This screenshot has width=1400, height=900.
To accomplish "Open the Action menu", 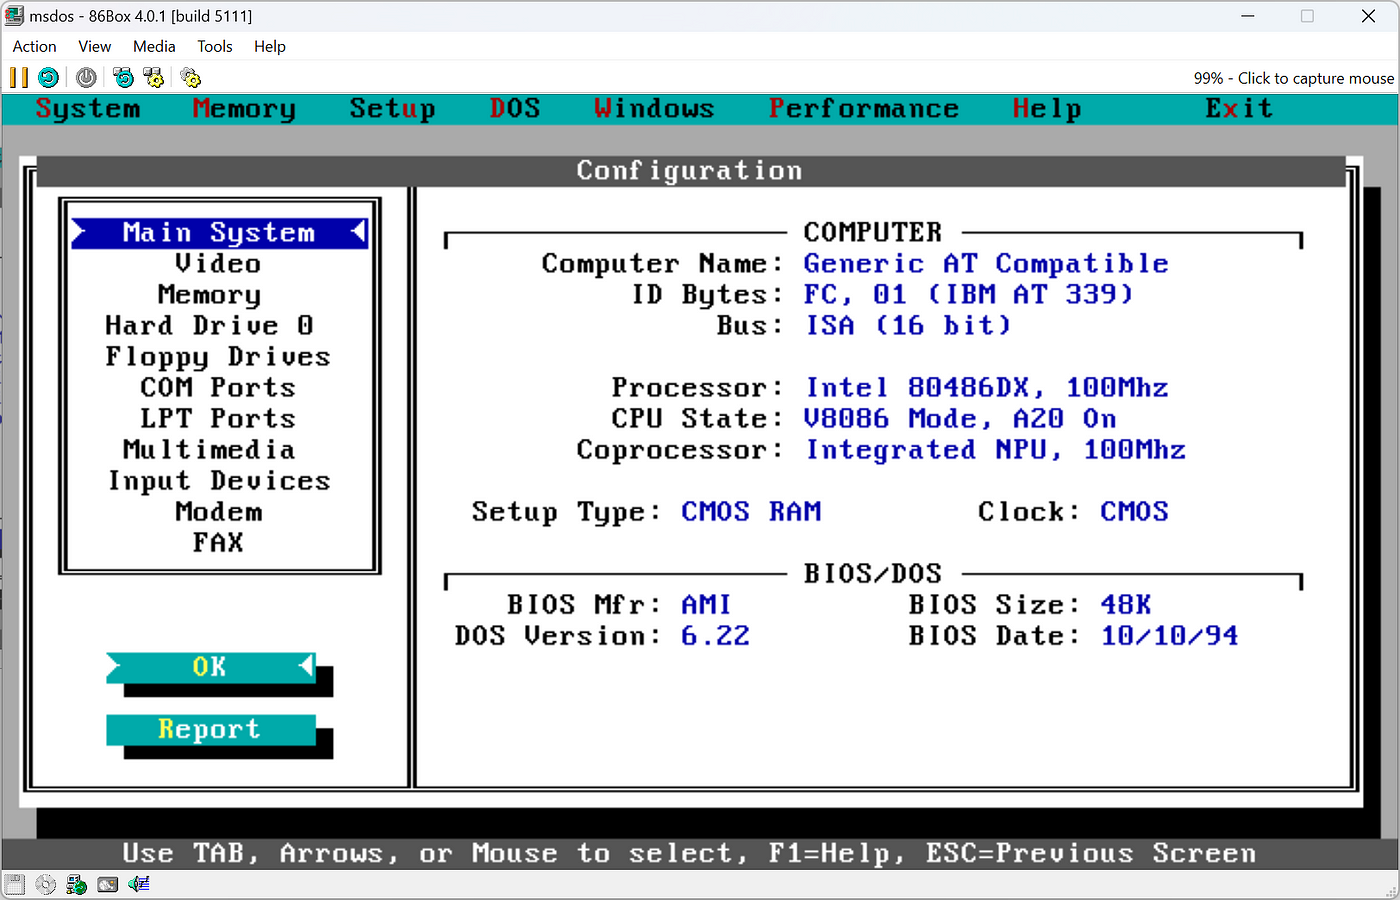I will (34, 46).
